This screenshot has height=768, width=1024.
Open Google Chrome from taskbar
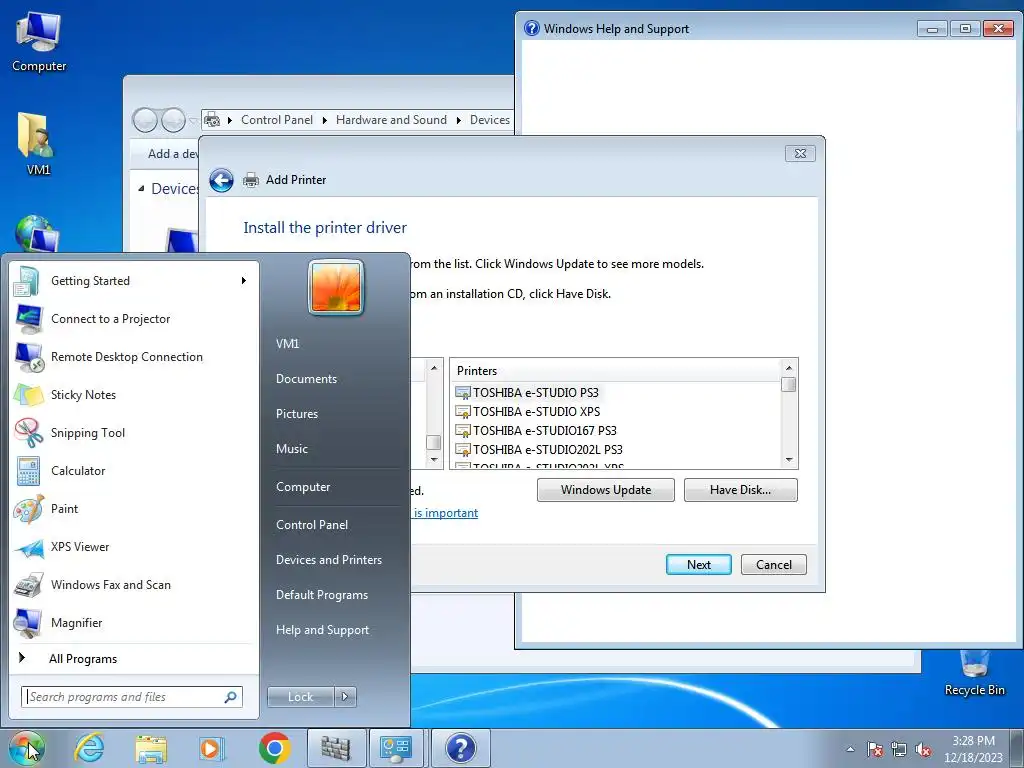pos(274,748)
